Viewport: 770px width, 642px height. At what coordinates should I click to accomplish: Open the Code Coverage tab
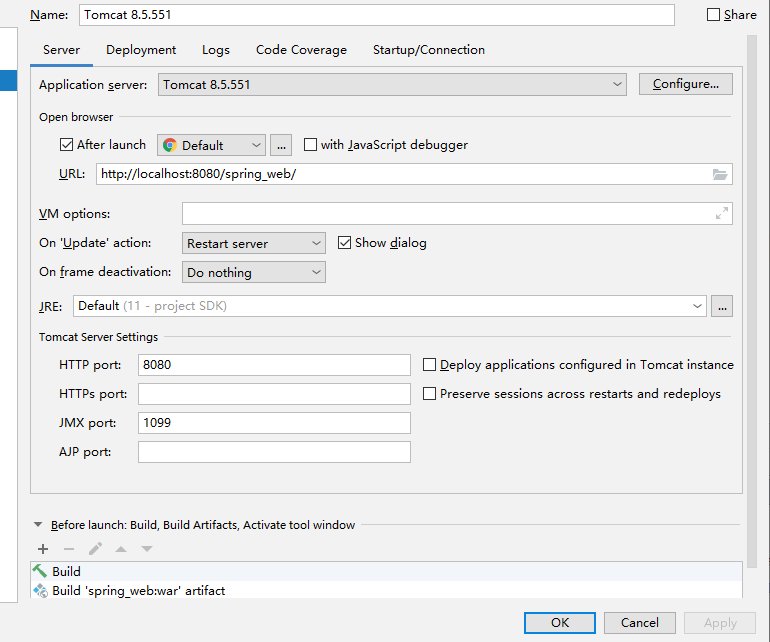(x=301, y=50)
